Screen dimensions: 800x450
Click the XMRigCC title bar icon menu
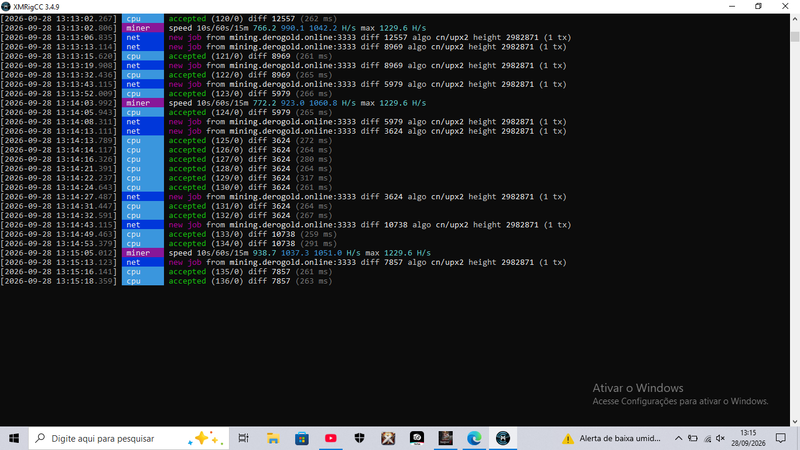coord(6,7)
